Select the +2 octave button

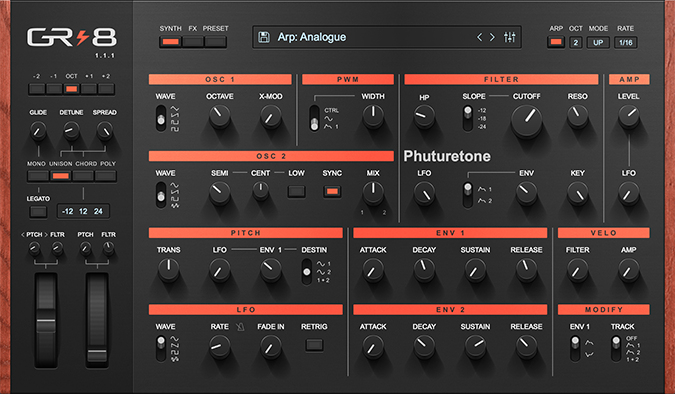pos(106,89)
